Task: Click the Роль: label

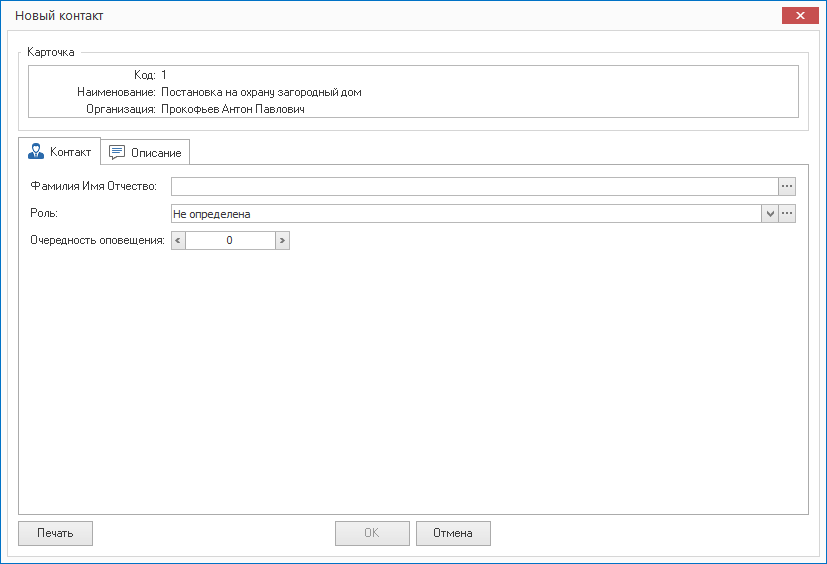Action: [44, 213]
